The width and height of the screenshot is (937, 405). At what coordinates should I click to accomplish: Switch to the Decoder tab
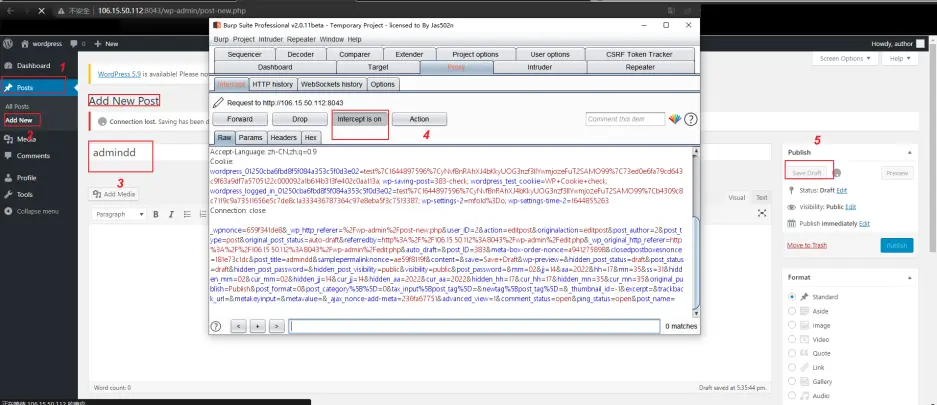coord(301,54)
